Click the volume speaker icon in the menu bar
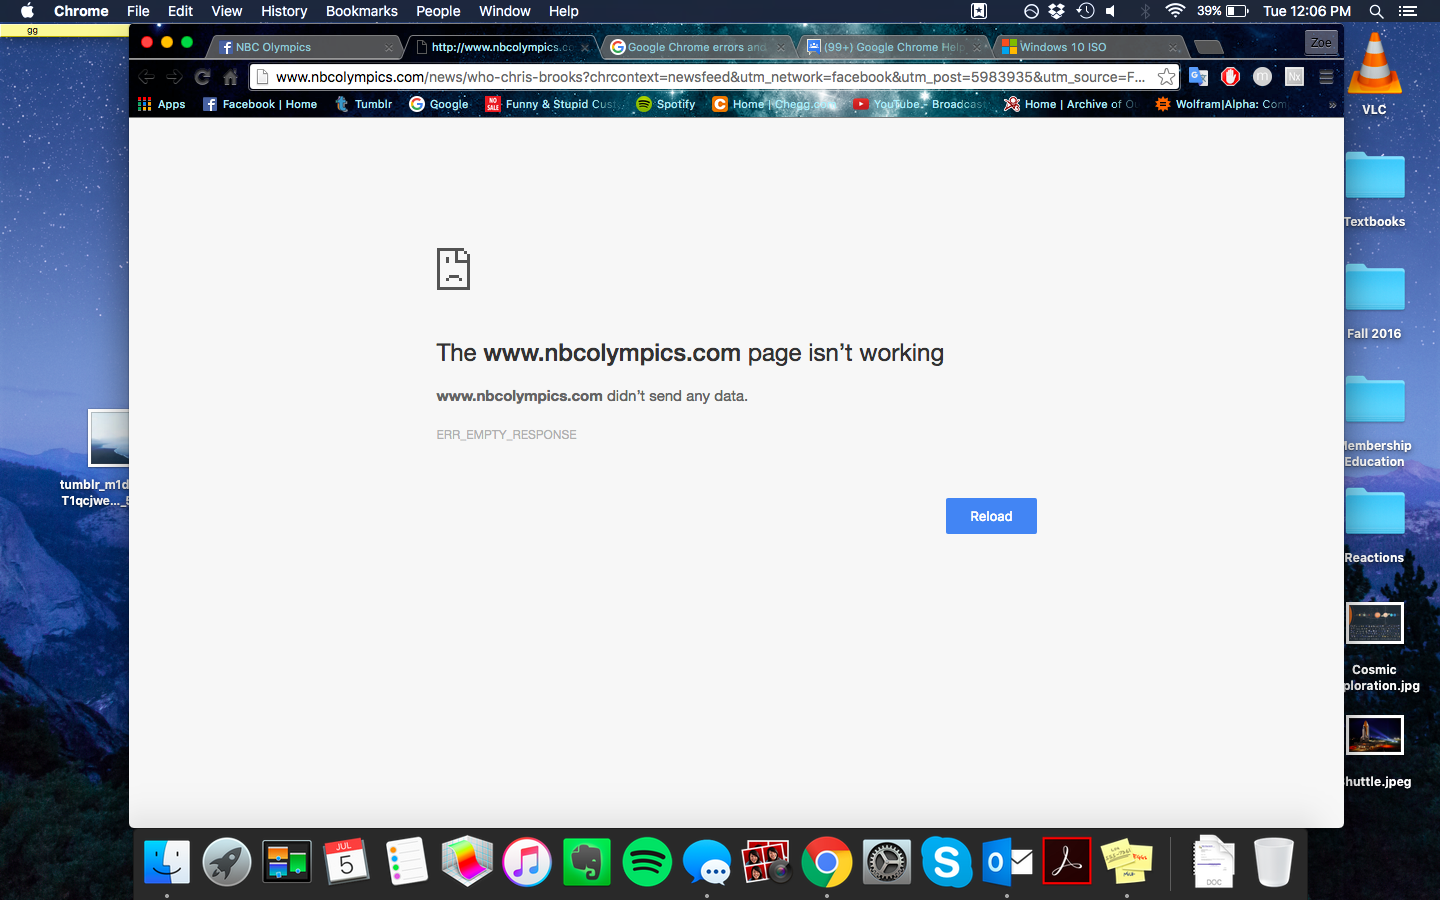Image resolution: width=1440 pixels, height=900 pixels. (1111, 11)
